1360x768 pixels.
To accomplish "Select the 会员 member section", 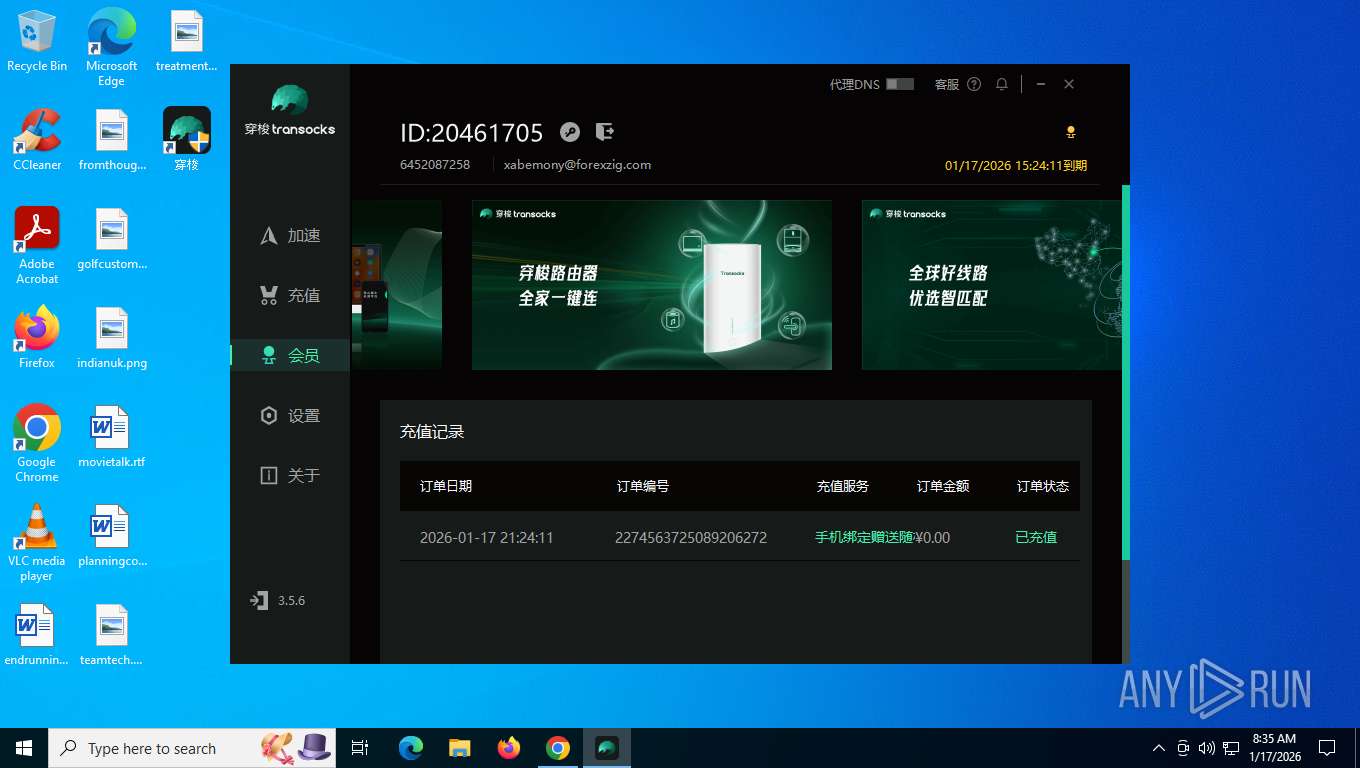I will coord(290,355).
